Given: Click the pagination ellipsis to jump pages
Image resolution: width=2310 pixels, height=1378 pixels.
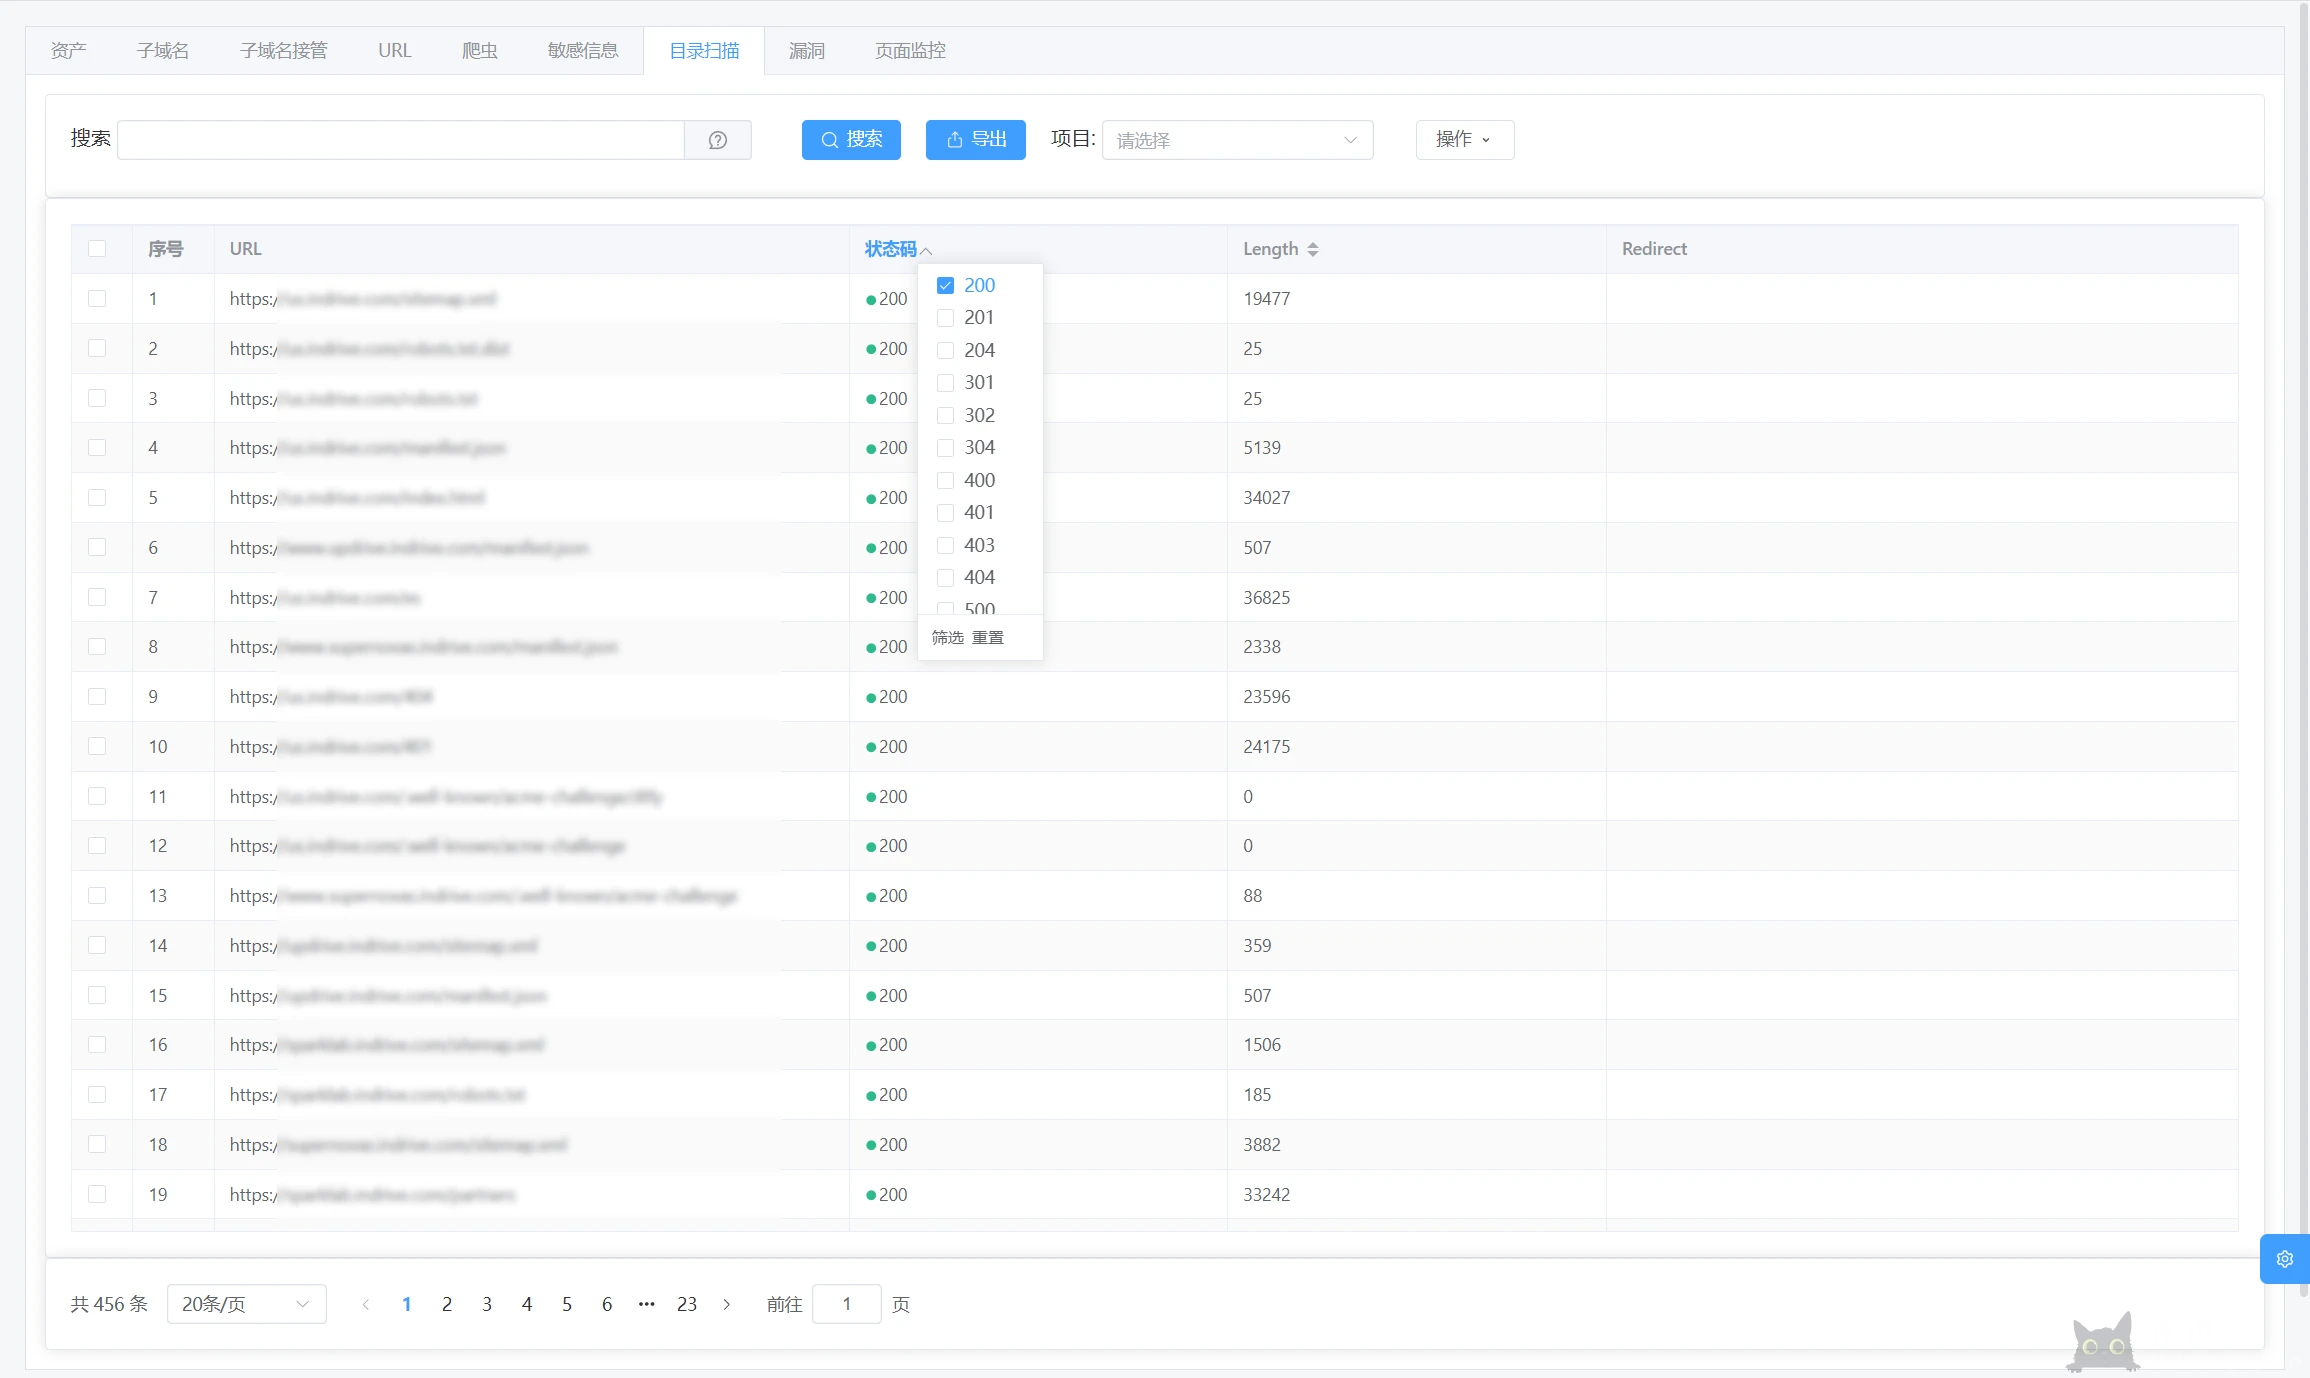Looking at the screenshot, I should pyautogui.click(x=647, y=1304).
